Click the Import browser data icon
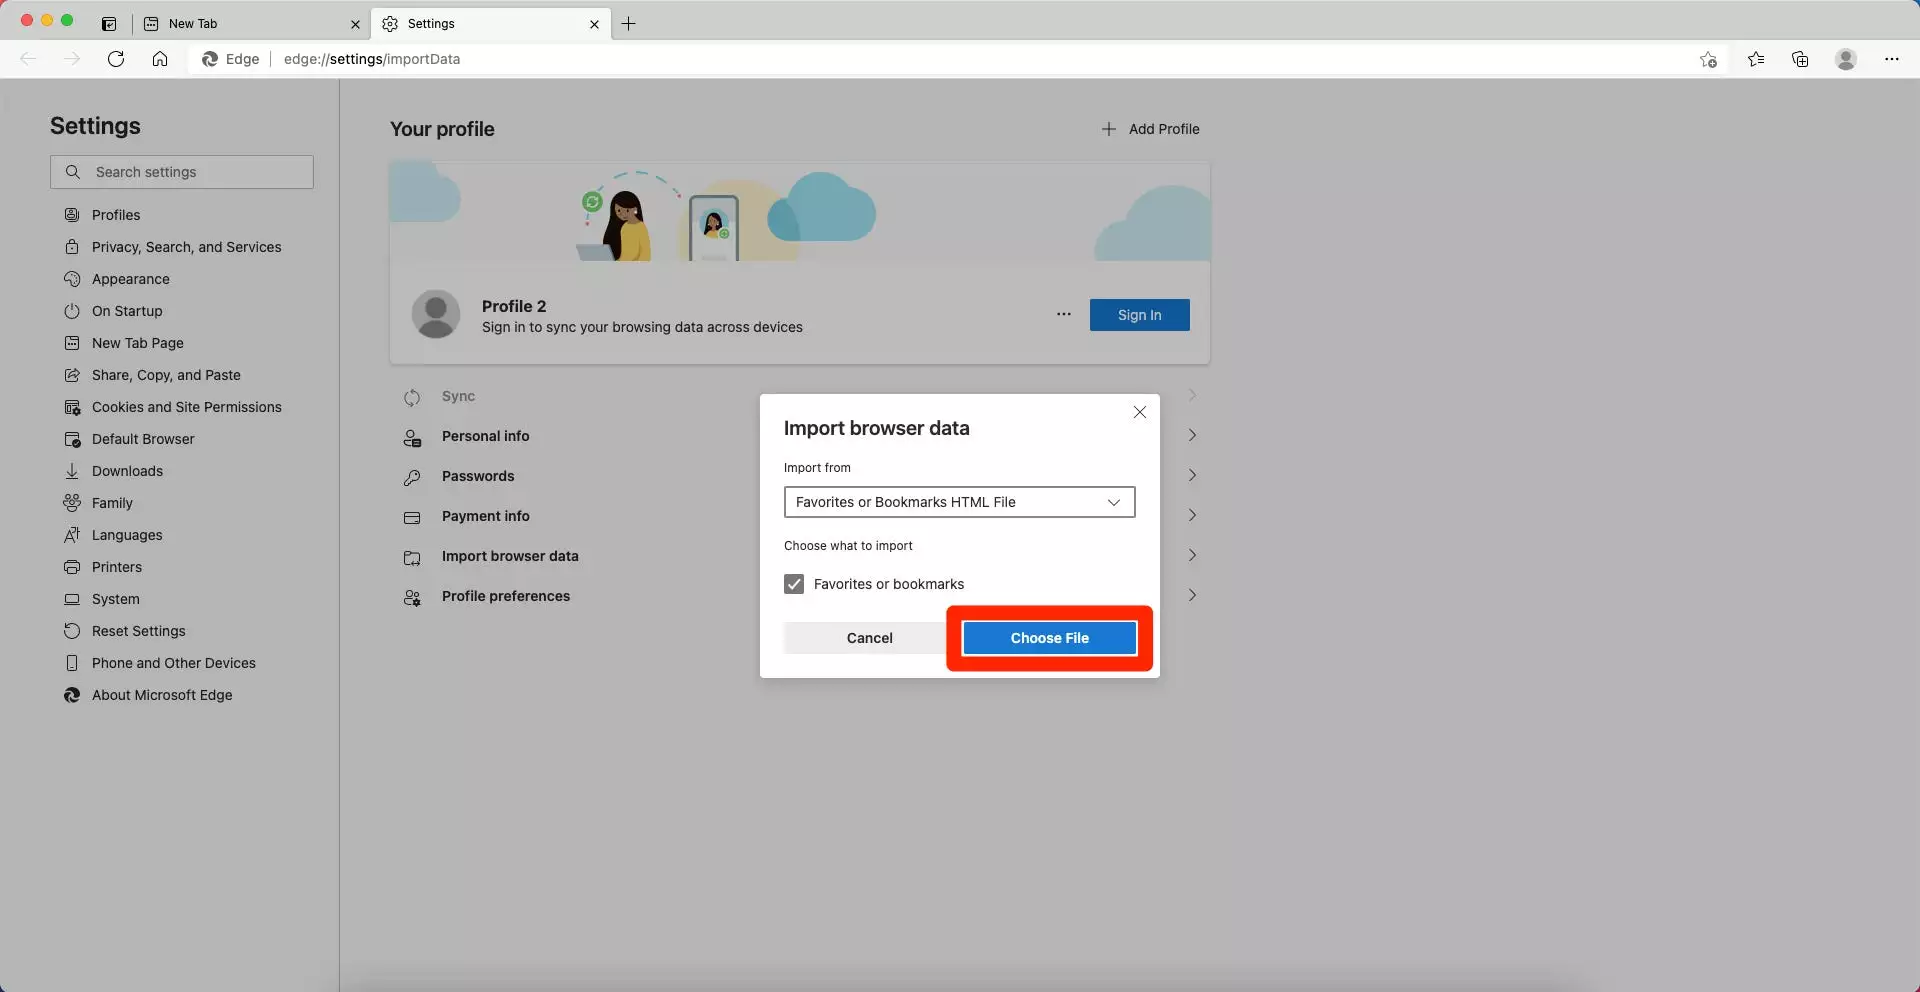 coord(412,558)
